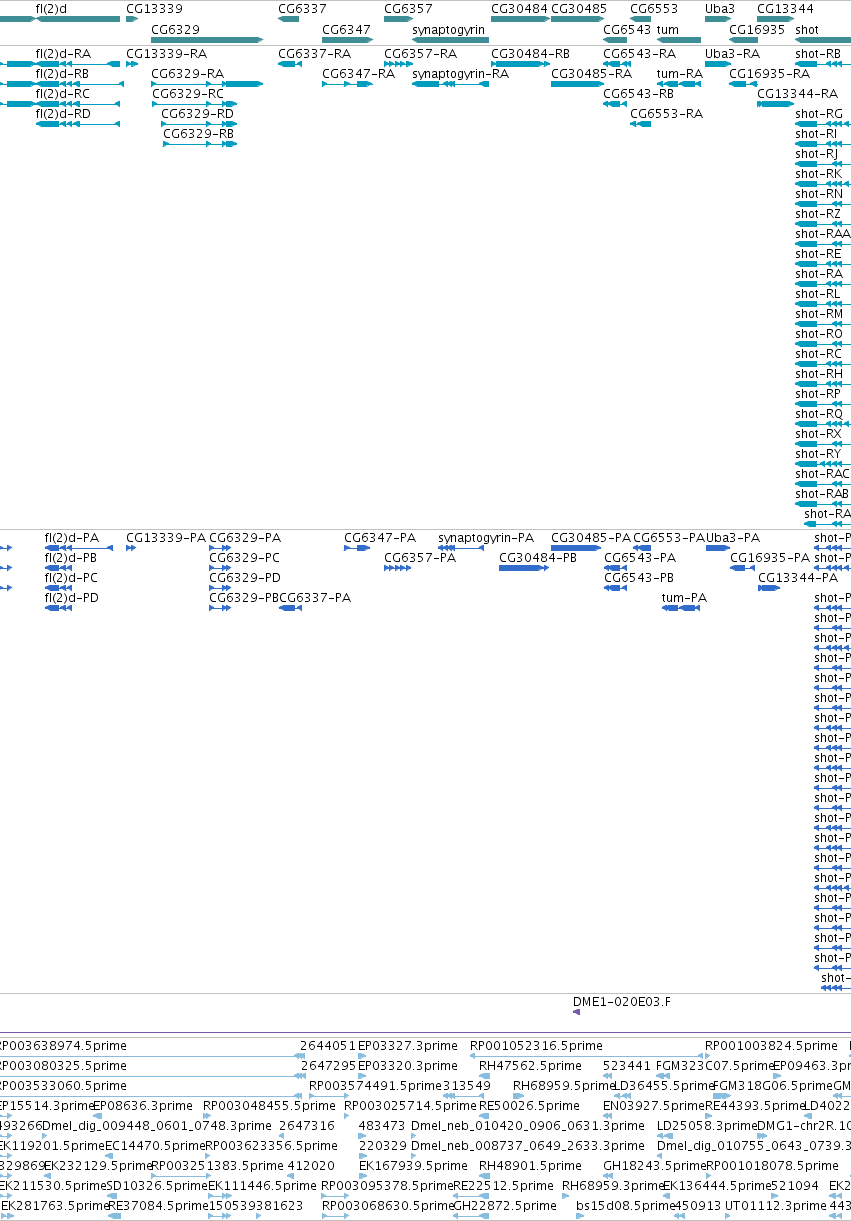
Task: Click transcript CG6553-RA
Action: click(666, 114)
